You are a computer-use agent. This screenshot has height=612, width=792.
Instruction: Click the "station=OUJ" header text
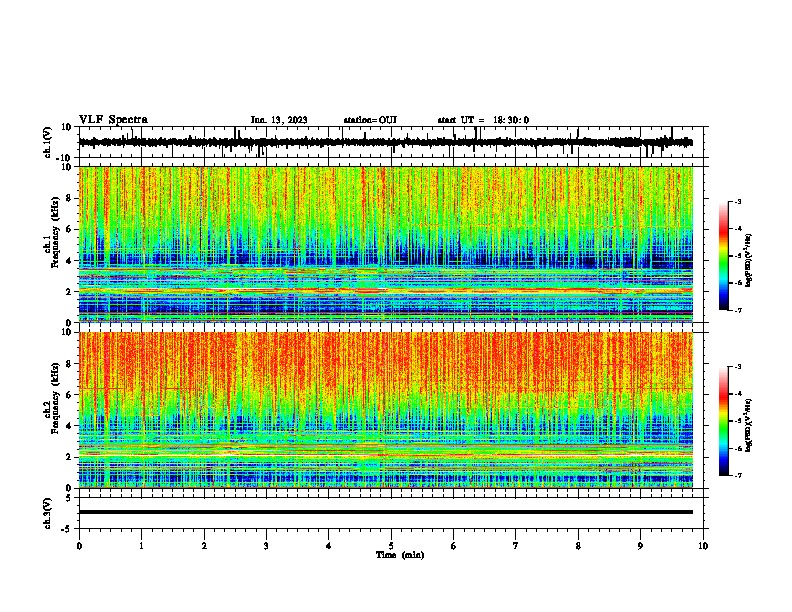tap(370, 120)
